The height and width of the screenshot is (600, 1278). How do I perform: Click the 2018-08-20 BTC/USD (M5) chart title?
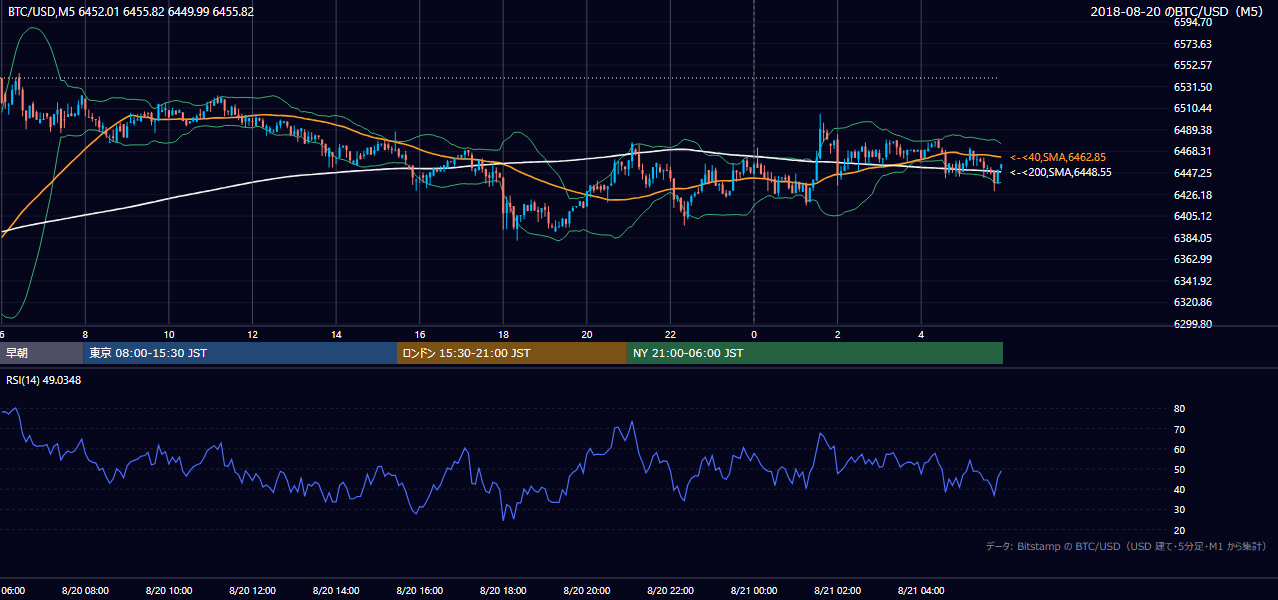(1178, 11)
